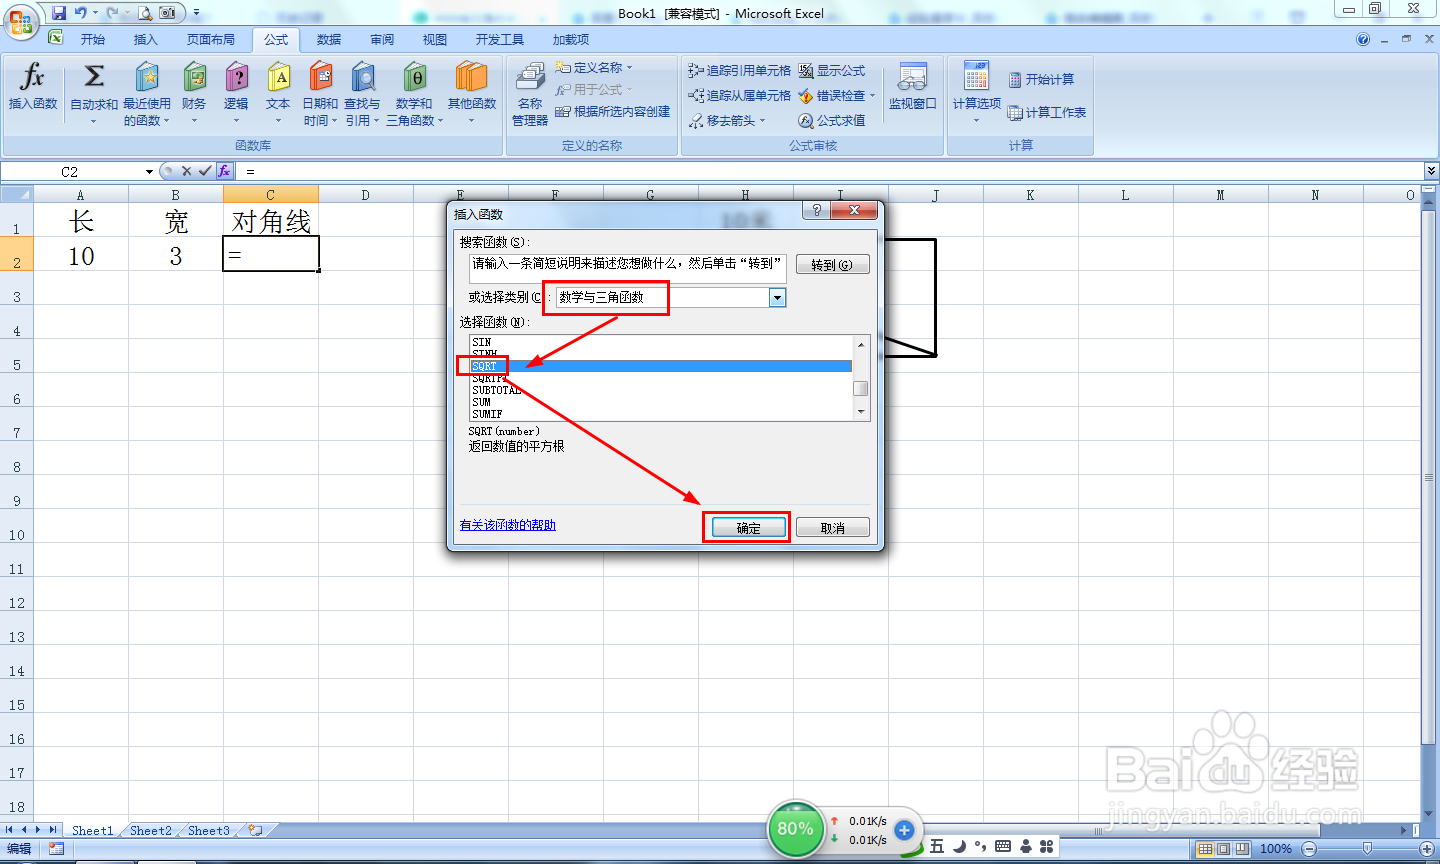Click Calculate Now (开始计算)
This screenshot has height=864, width=1440.
[1041, 79]
